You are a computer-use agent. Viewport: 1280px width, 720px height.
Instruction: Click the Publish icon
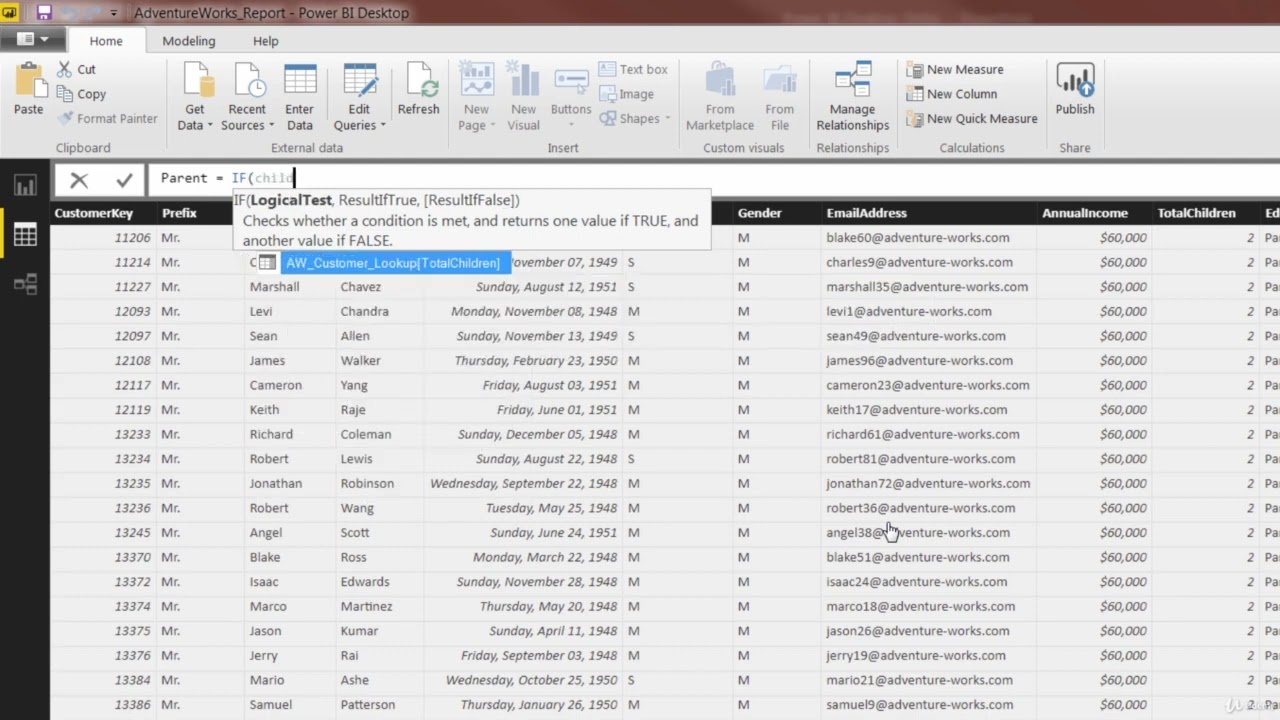[x=1075, y=80]
